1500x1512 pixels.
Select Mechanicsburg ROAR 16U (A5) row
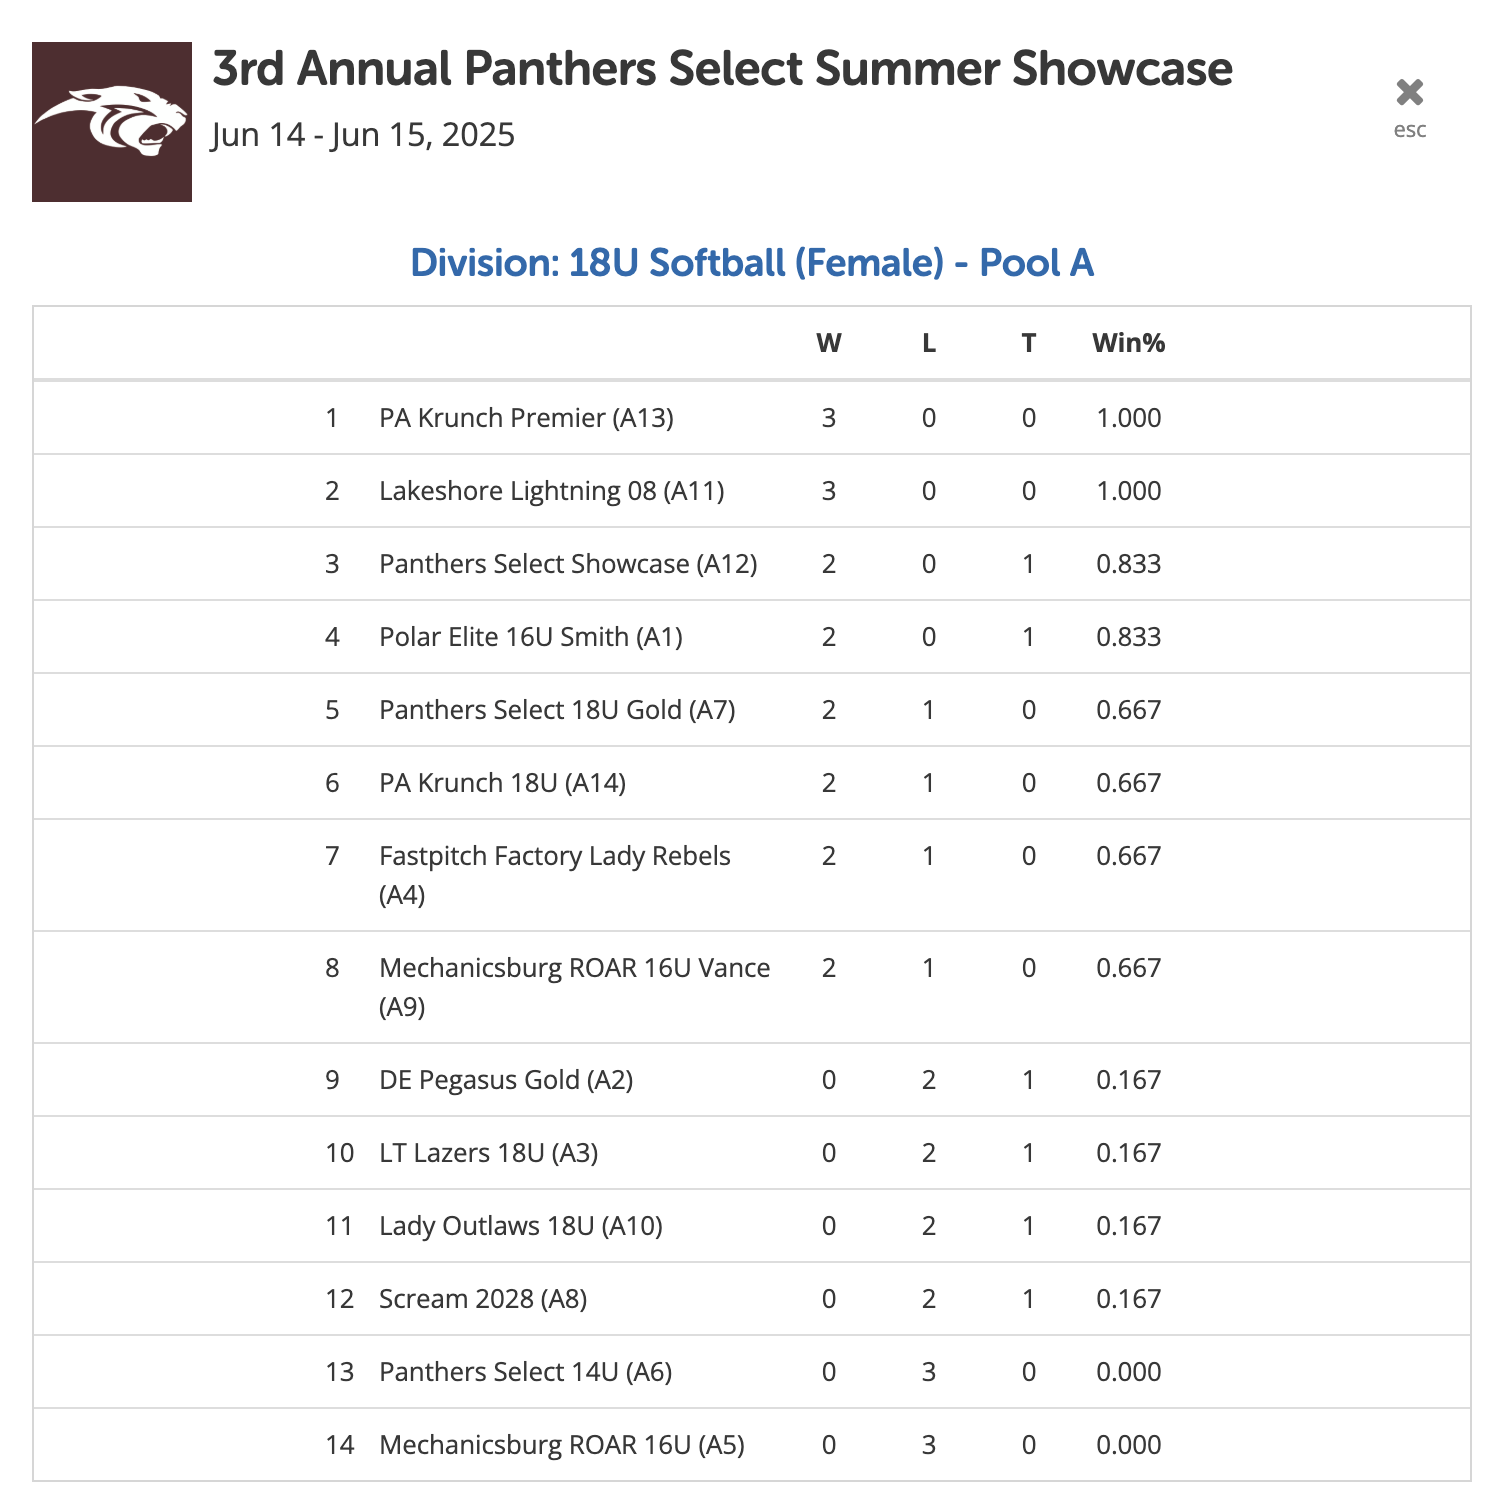pos(752,1445)
